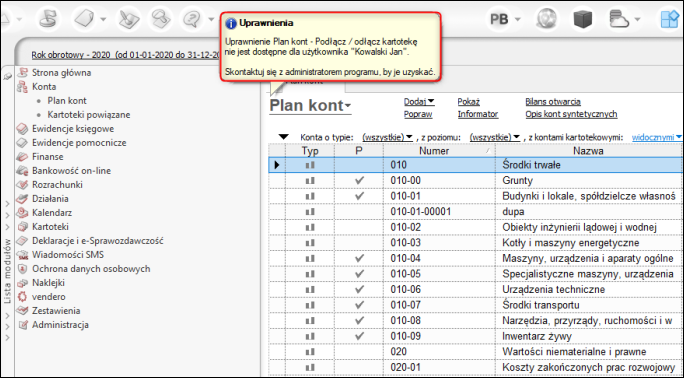Open Strona główna module icon

click(x=22, y=73)
